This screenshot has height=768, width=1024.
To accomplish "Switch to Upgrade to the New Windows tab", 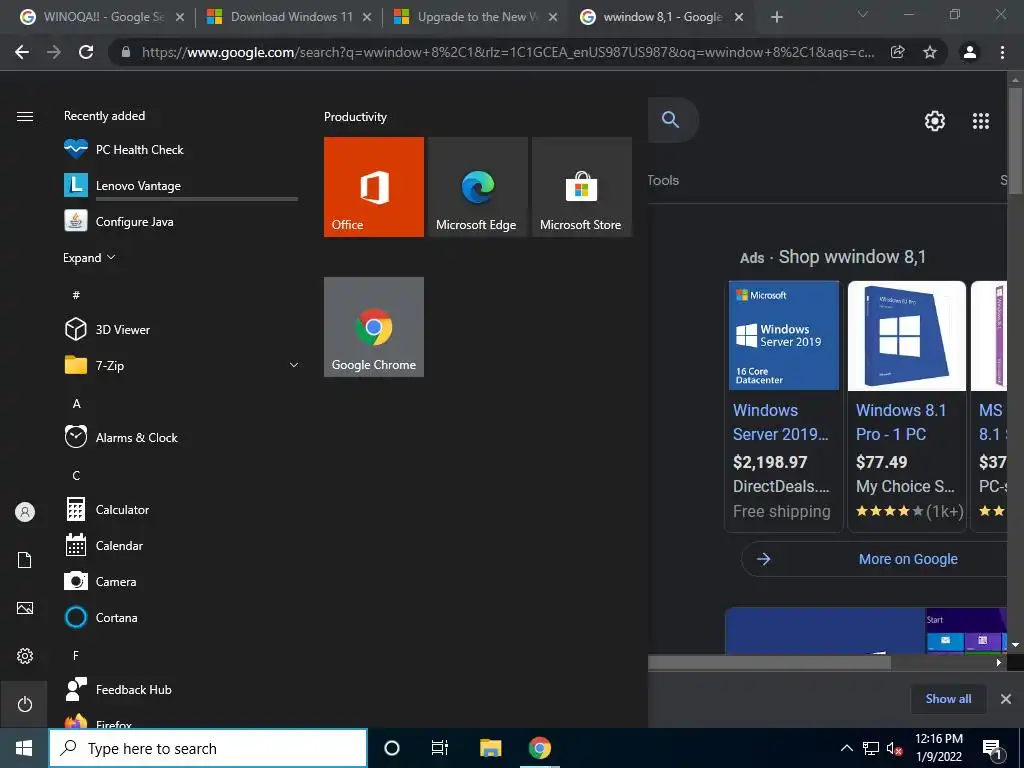I will [x=477, y=17].
